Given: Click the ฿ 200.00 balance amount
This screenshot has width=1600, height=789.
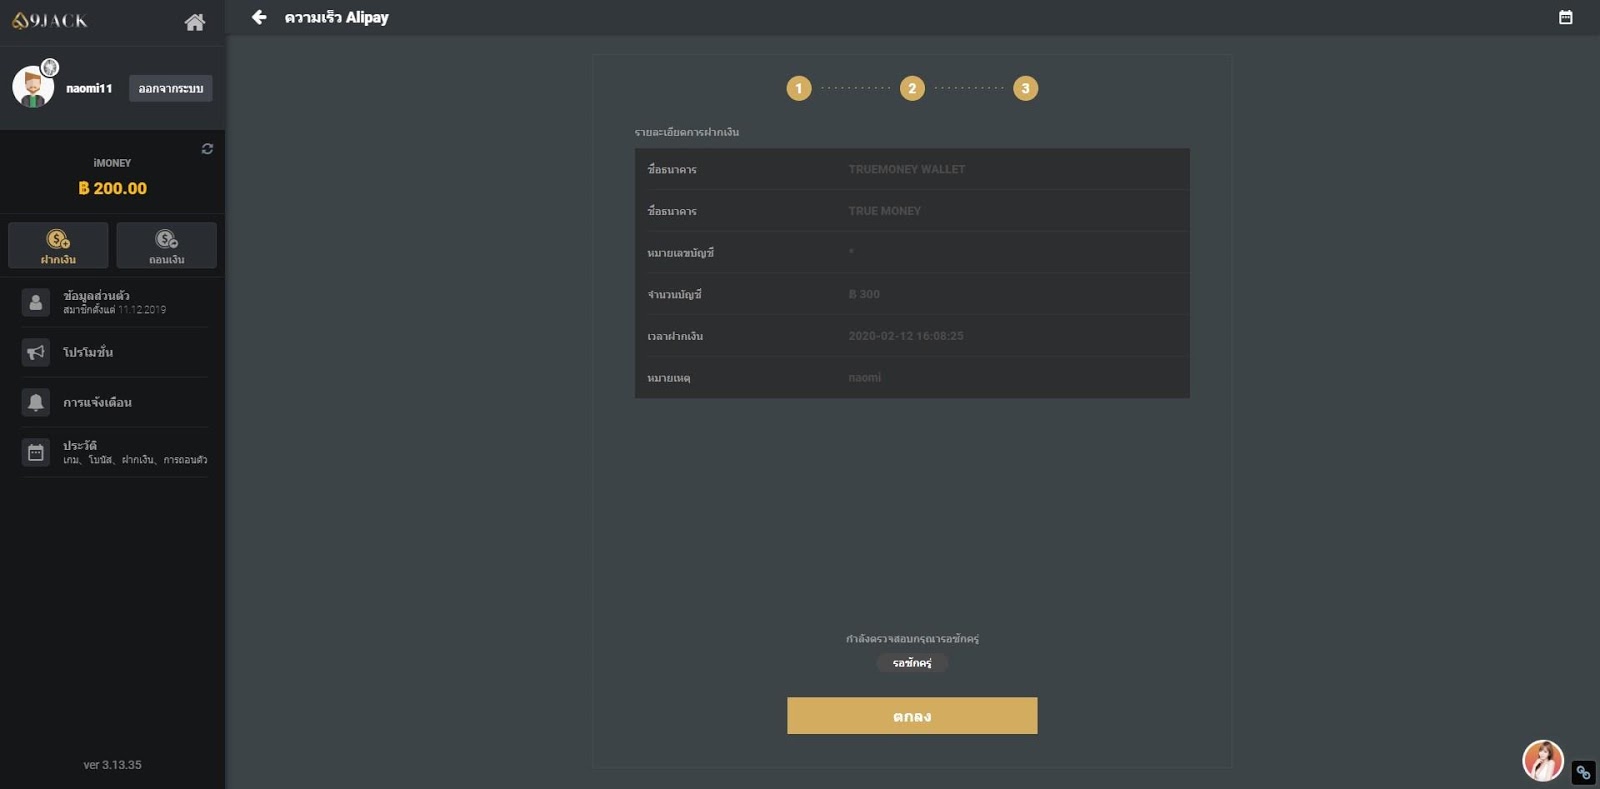Looking at the screenshot, I should tap(113, 188).
